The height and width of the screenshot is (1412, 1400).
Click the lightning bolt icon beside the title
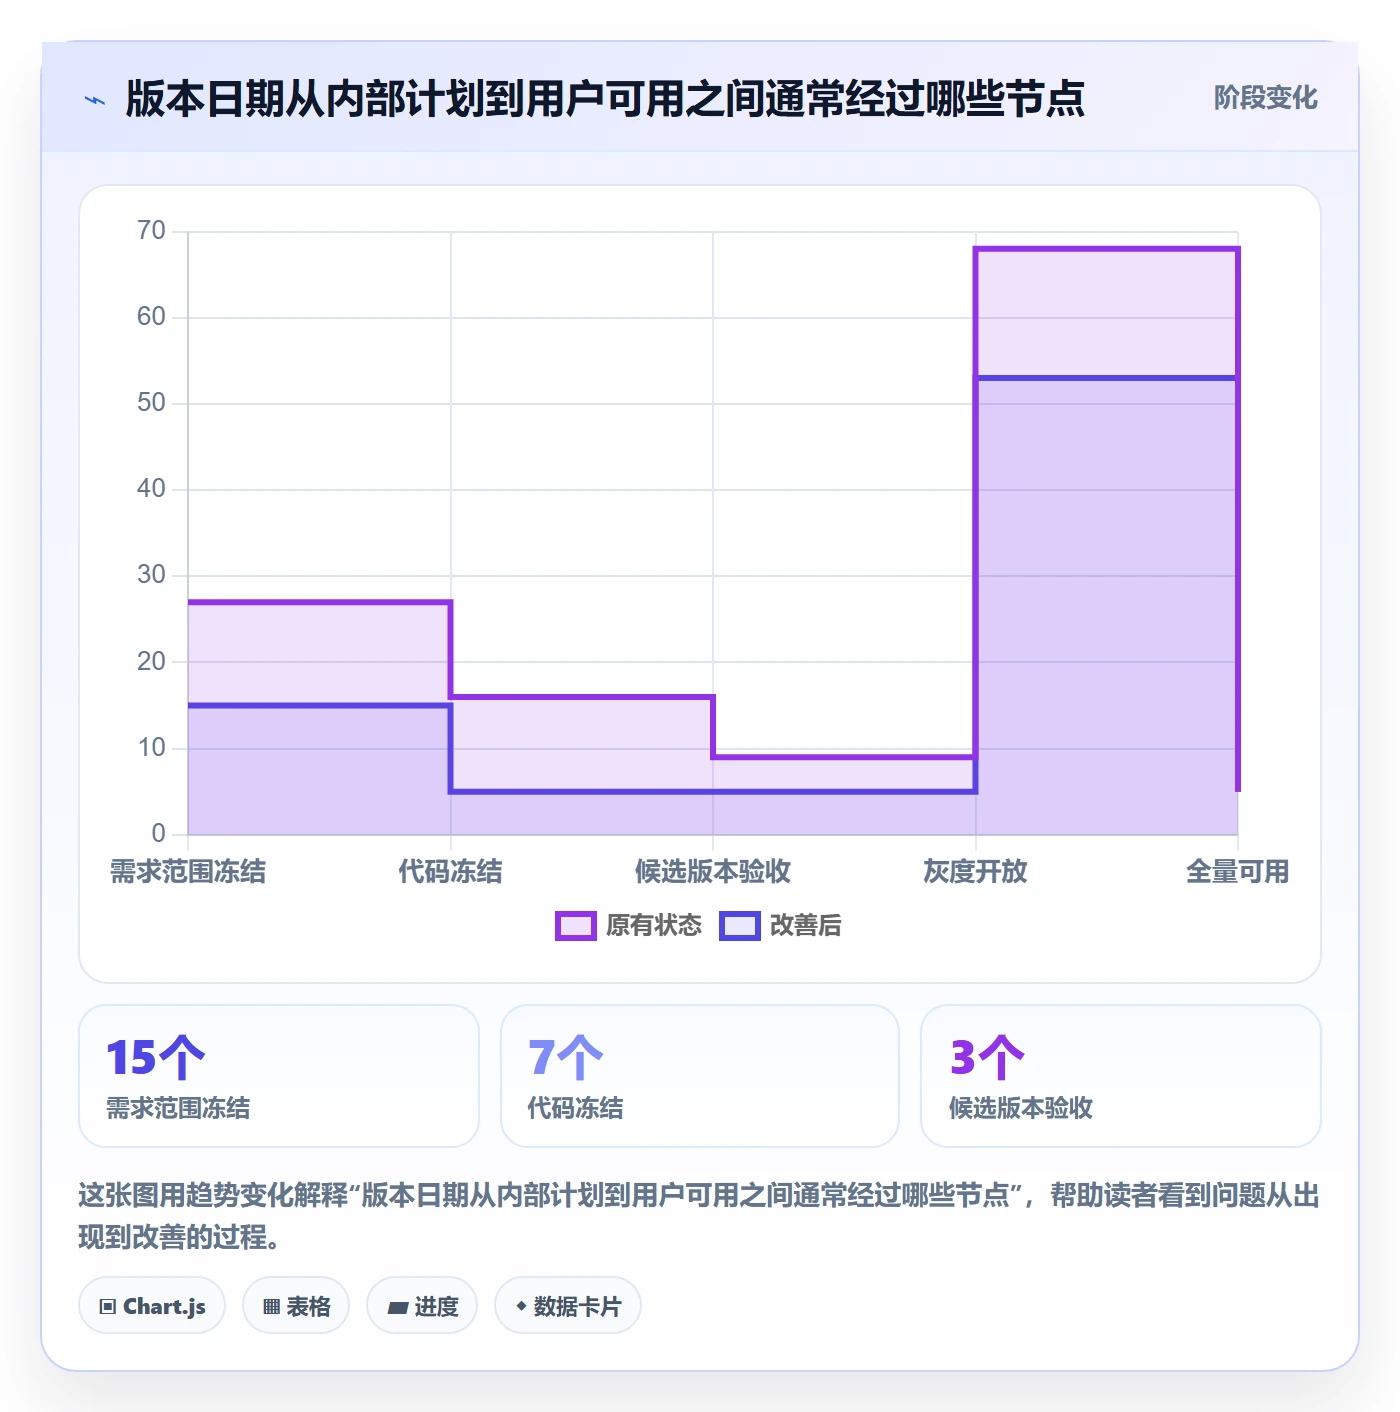(x=95, y=100)
